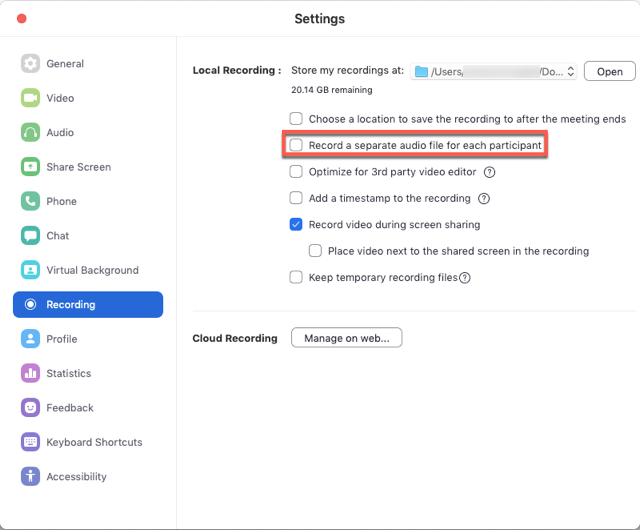Uncheck Record video during screen sharing
The height and width of the screenshot is (530, 640).
point(296,224)
